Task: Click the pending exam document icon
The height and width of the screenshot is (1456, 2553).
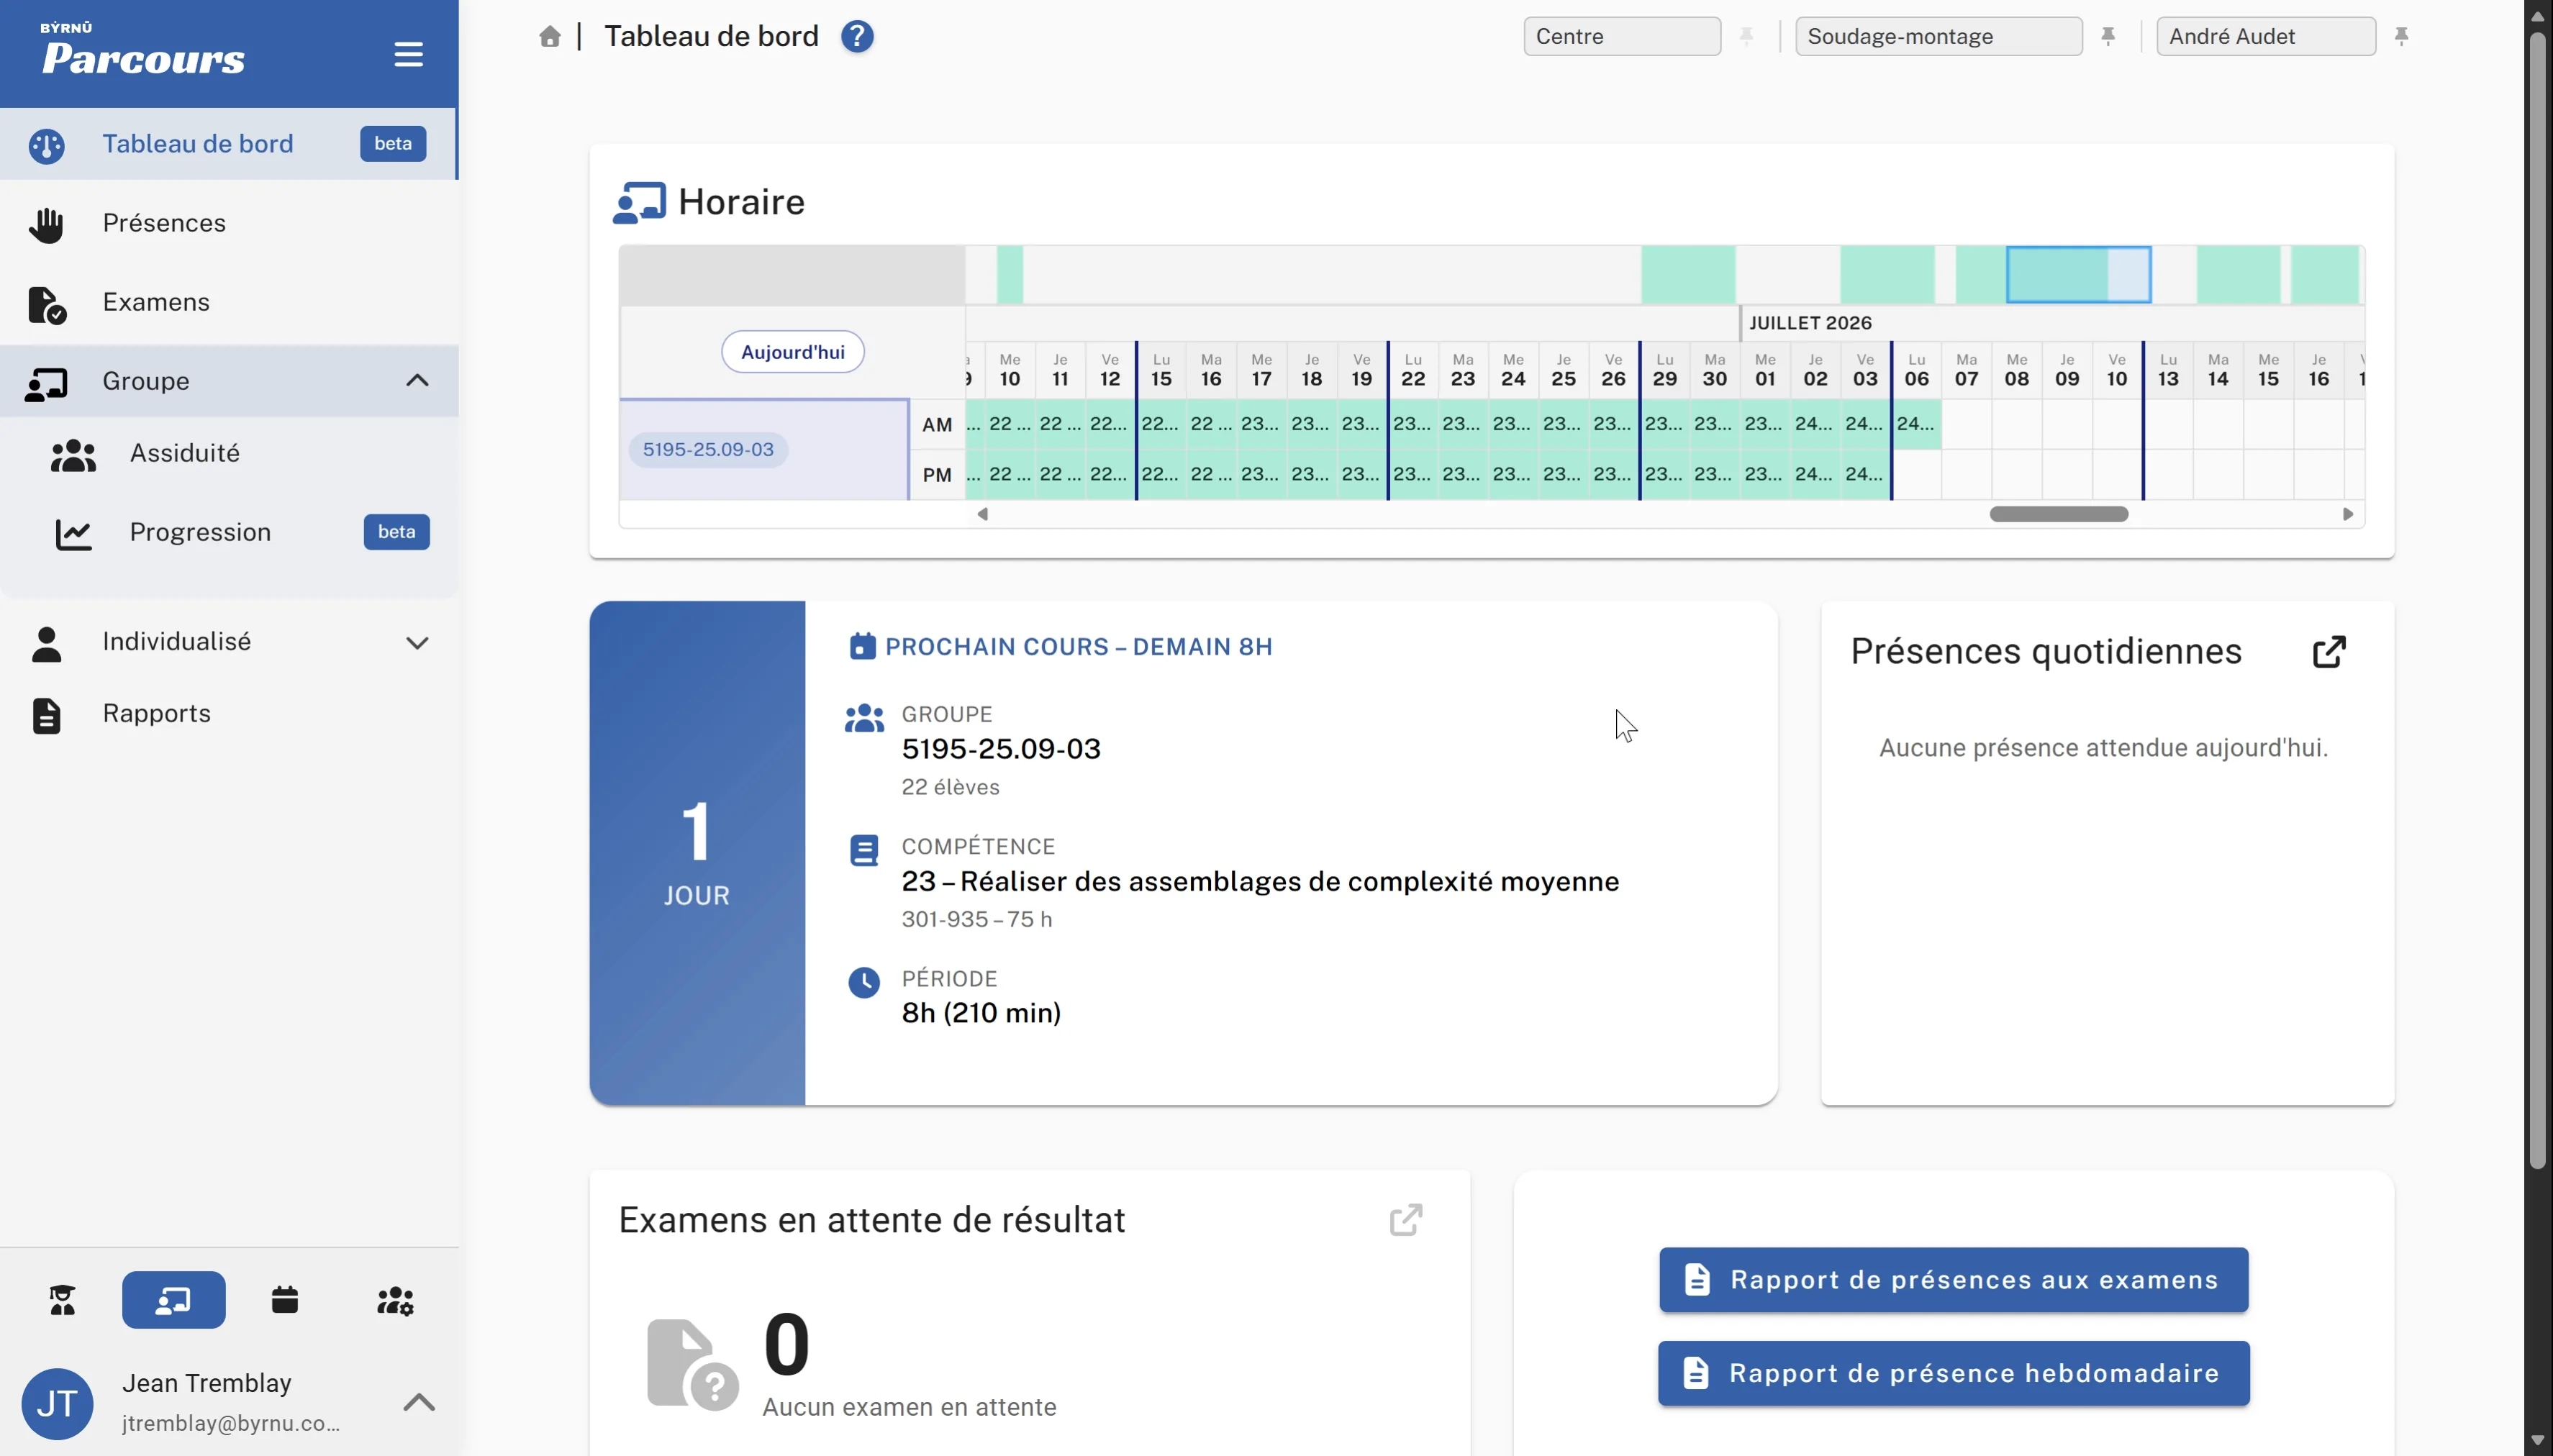Action: [x=692, y=1364]
